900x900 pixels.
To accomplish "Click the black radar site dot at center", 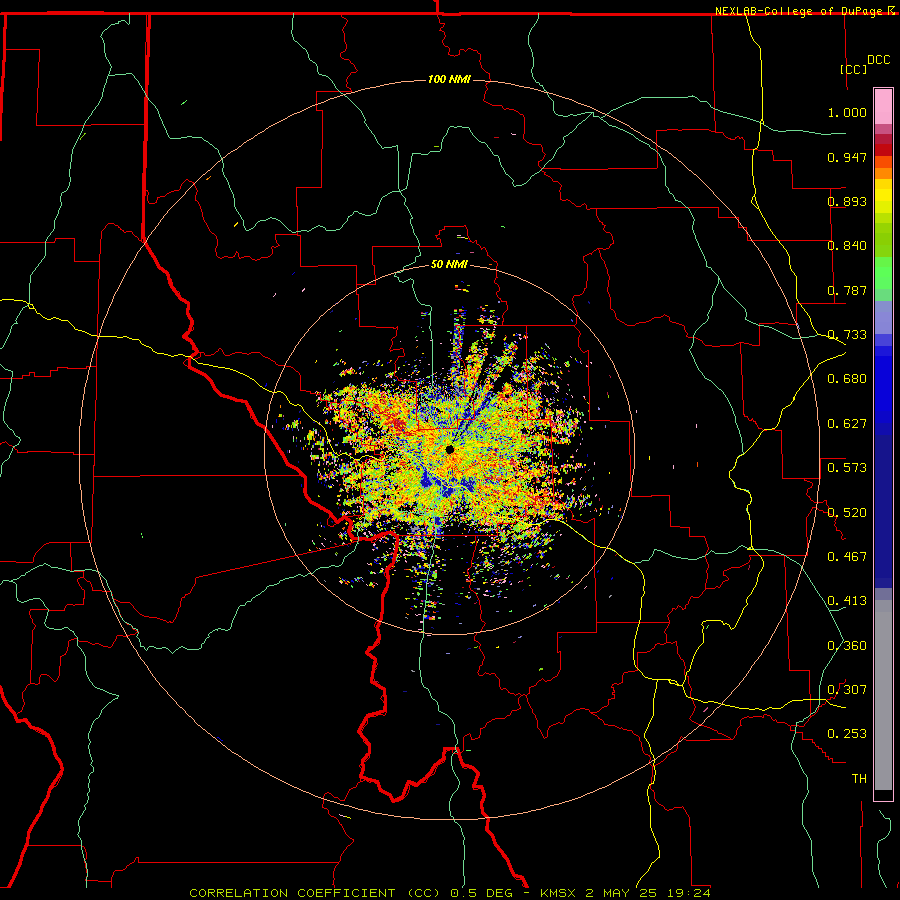I will pyautogui.click(x=450, y=450).
